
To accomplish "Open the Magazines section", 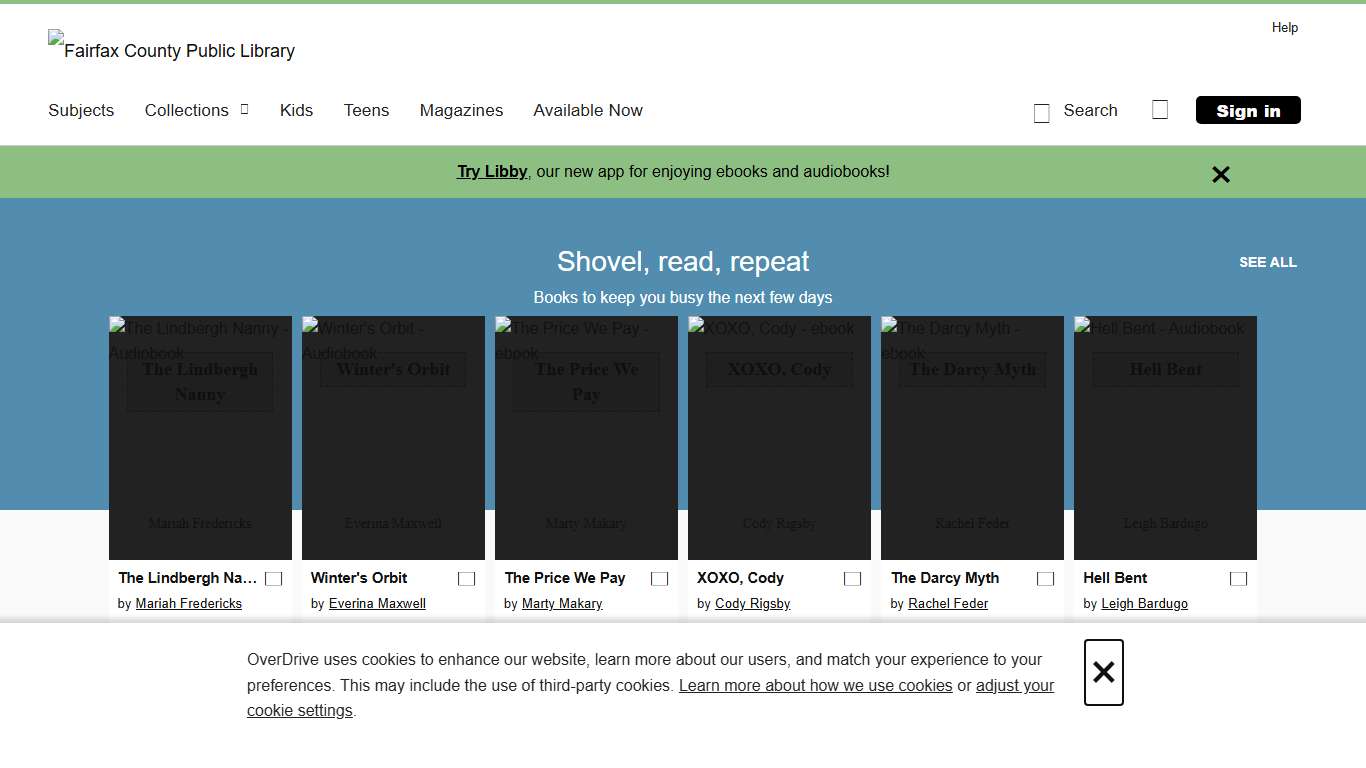I will click(x=461, y=110).
